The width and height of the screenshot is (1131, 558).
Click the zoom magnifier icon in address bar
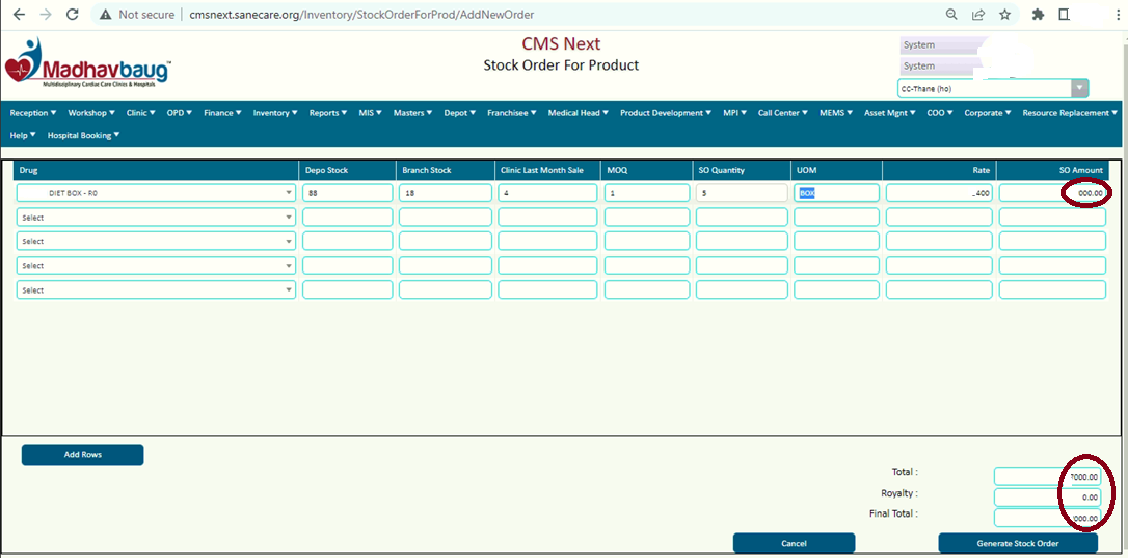tap(952, 15)
